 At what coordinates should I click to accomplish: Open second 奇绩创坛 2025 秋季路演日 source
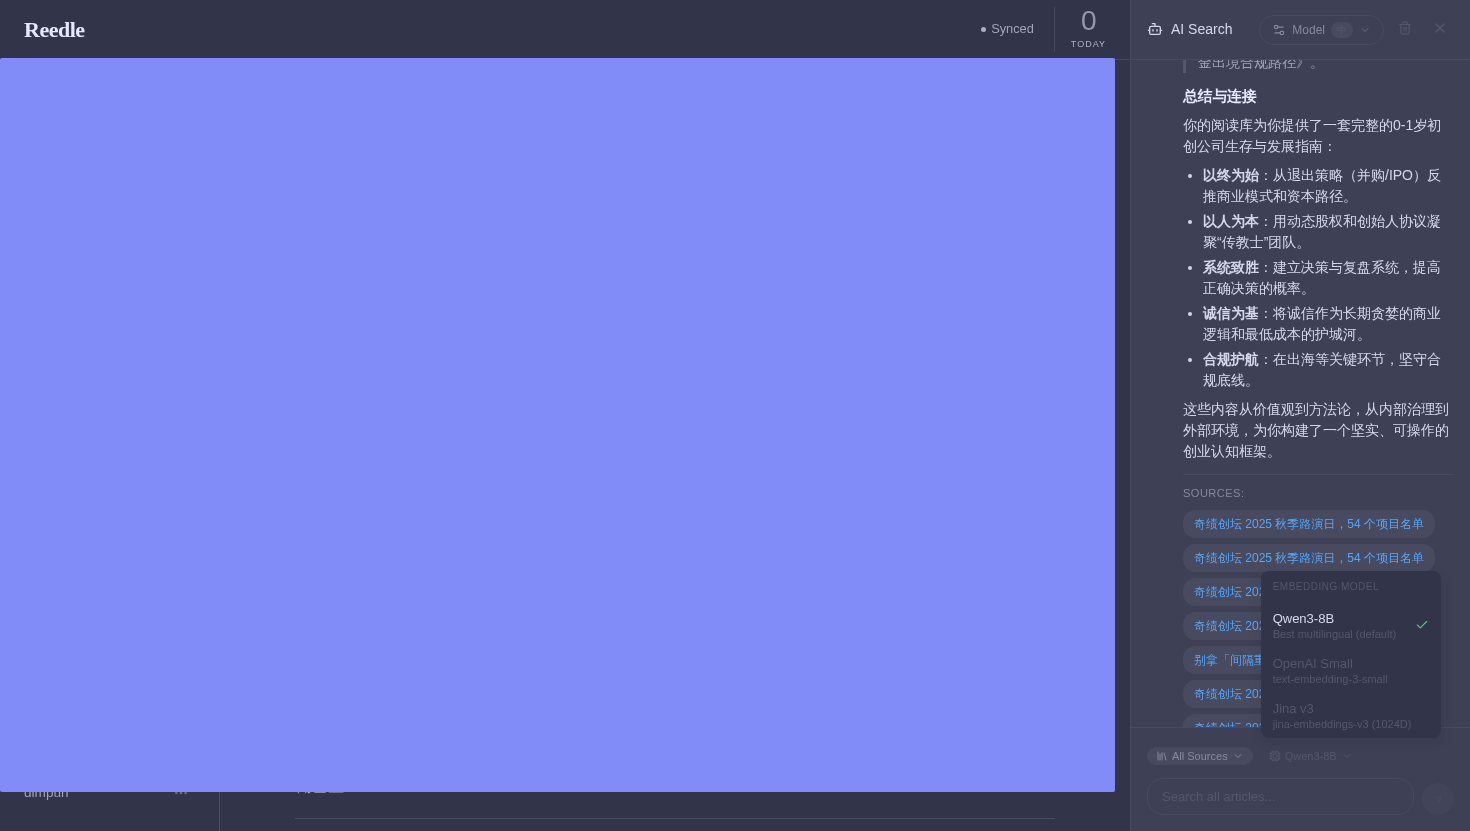(1308, 558)
